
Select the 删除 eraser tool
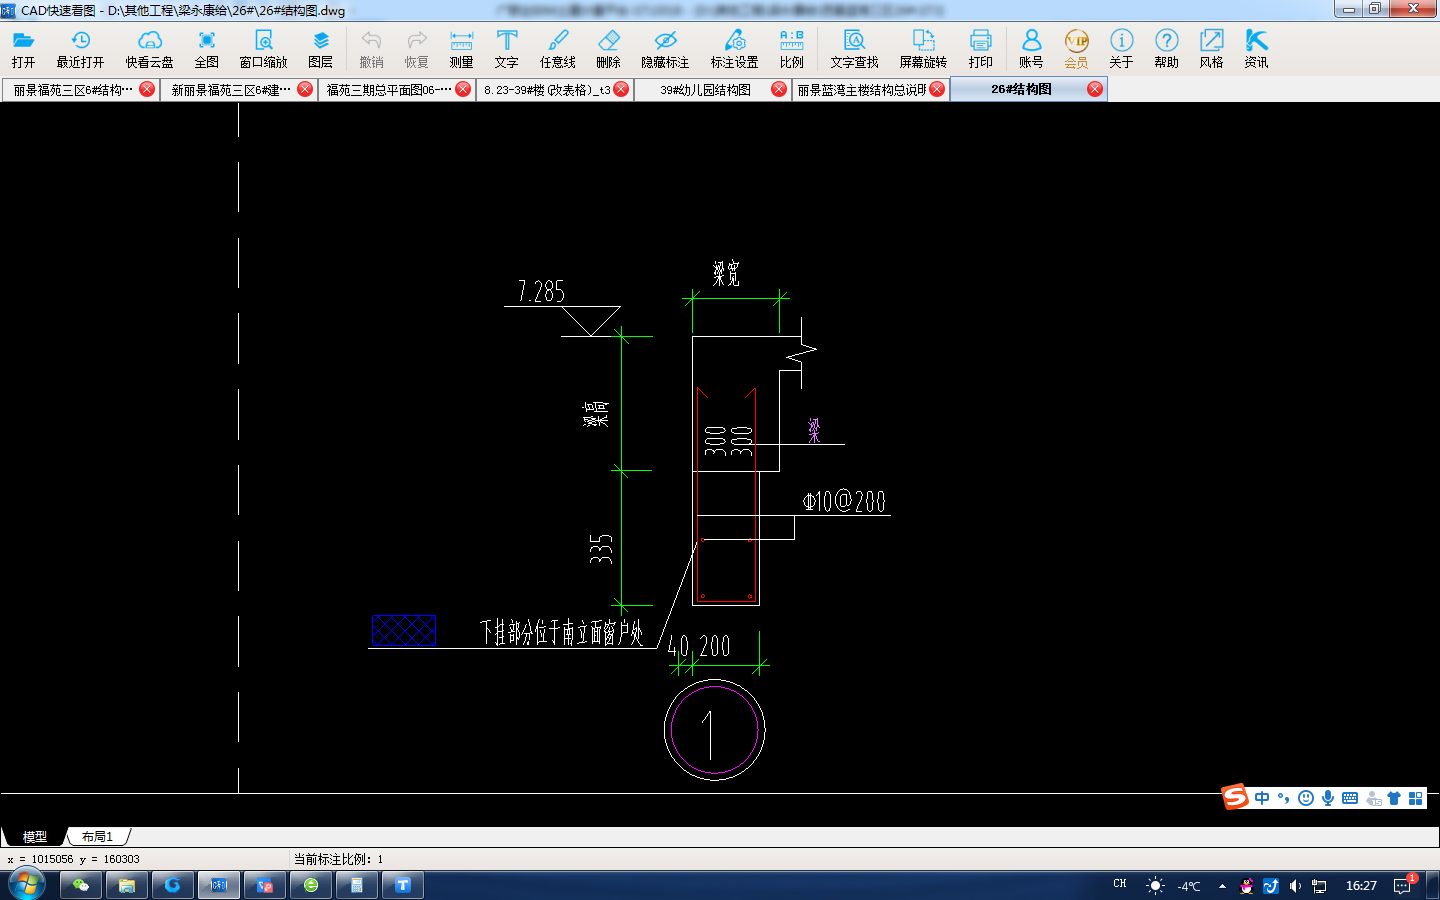pyautogui.click(x=608, y=48)
